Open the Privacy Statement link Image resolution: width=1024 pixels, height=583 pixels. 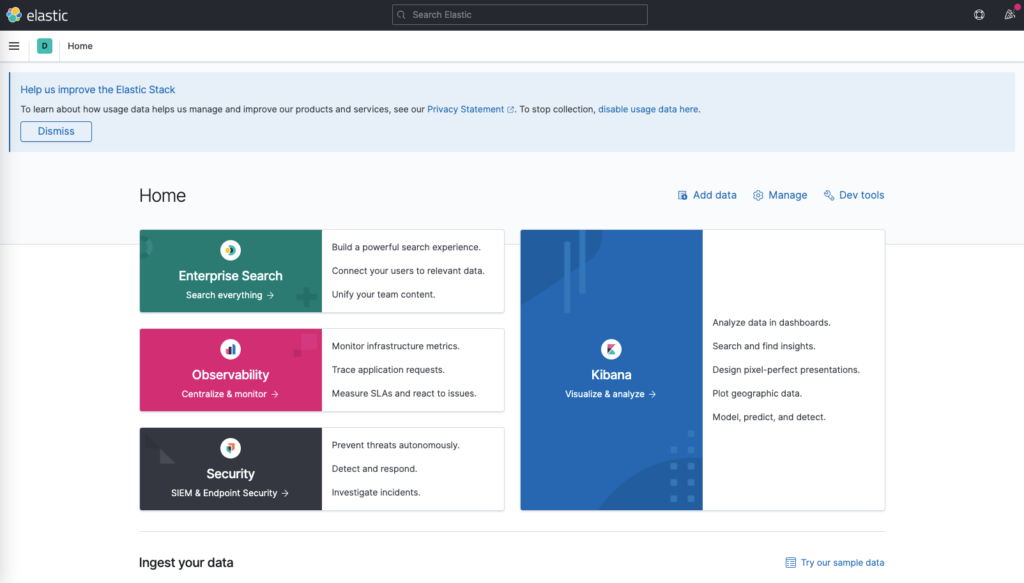[466, 109]
